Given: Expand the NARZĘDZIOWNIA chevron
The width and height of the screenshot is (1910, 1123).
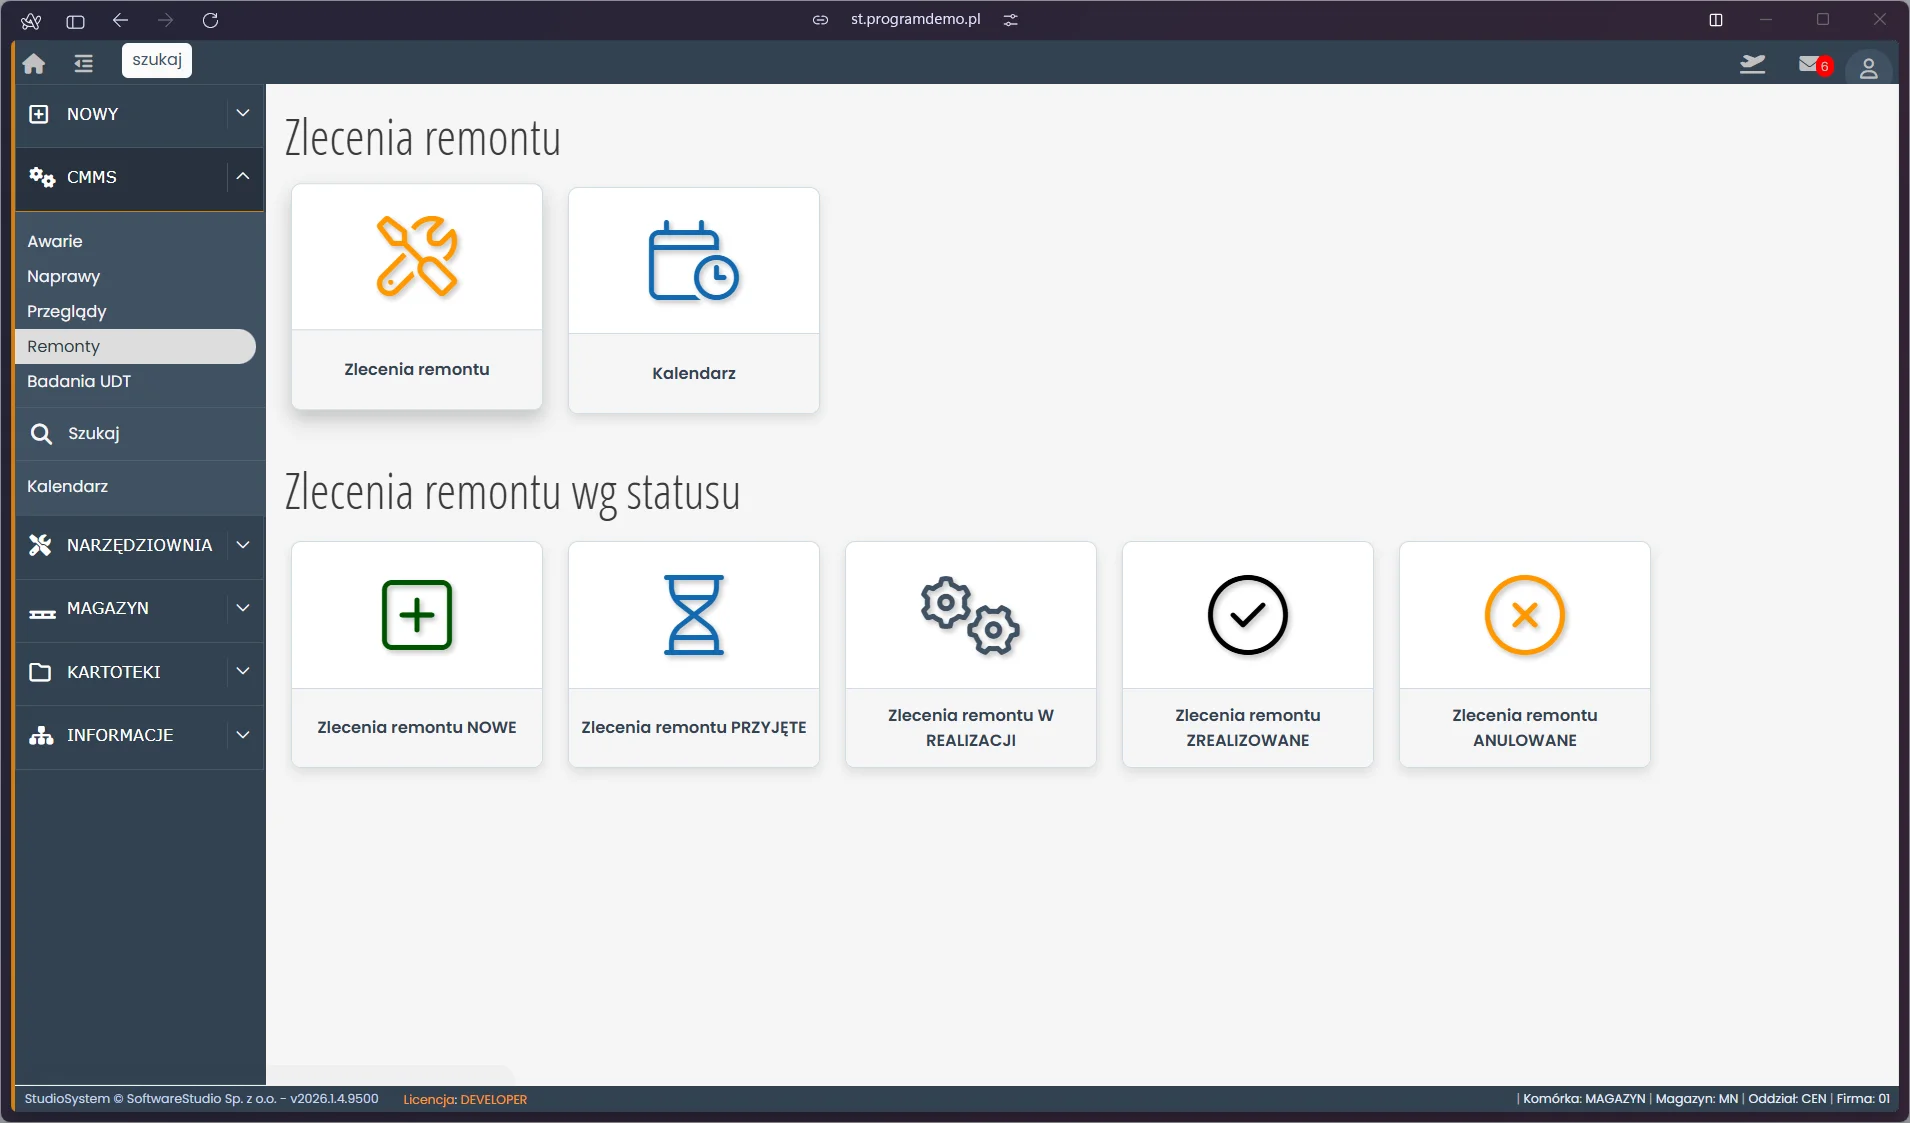Looking at the screenshot, I should [243, 545].
